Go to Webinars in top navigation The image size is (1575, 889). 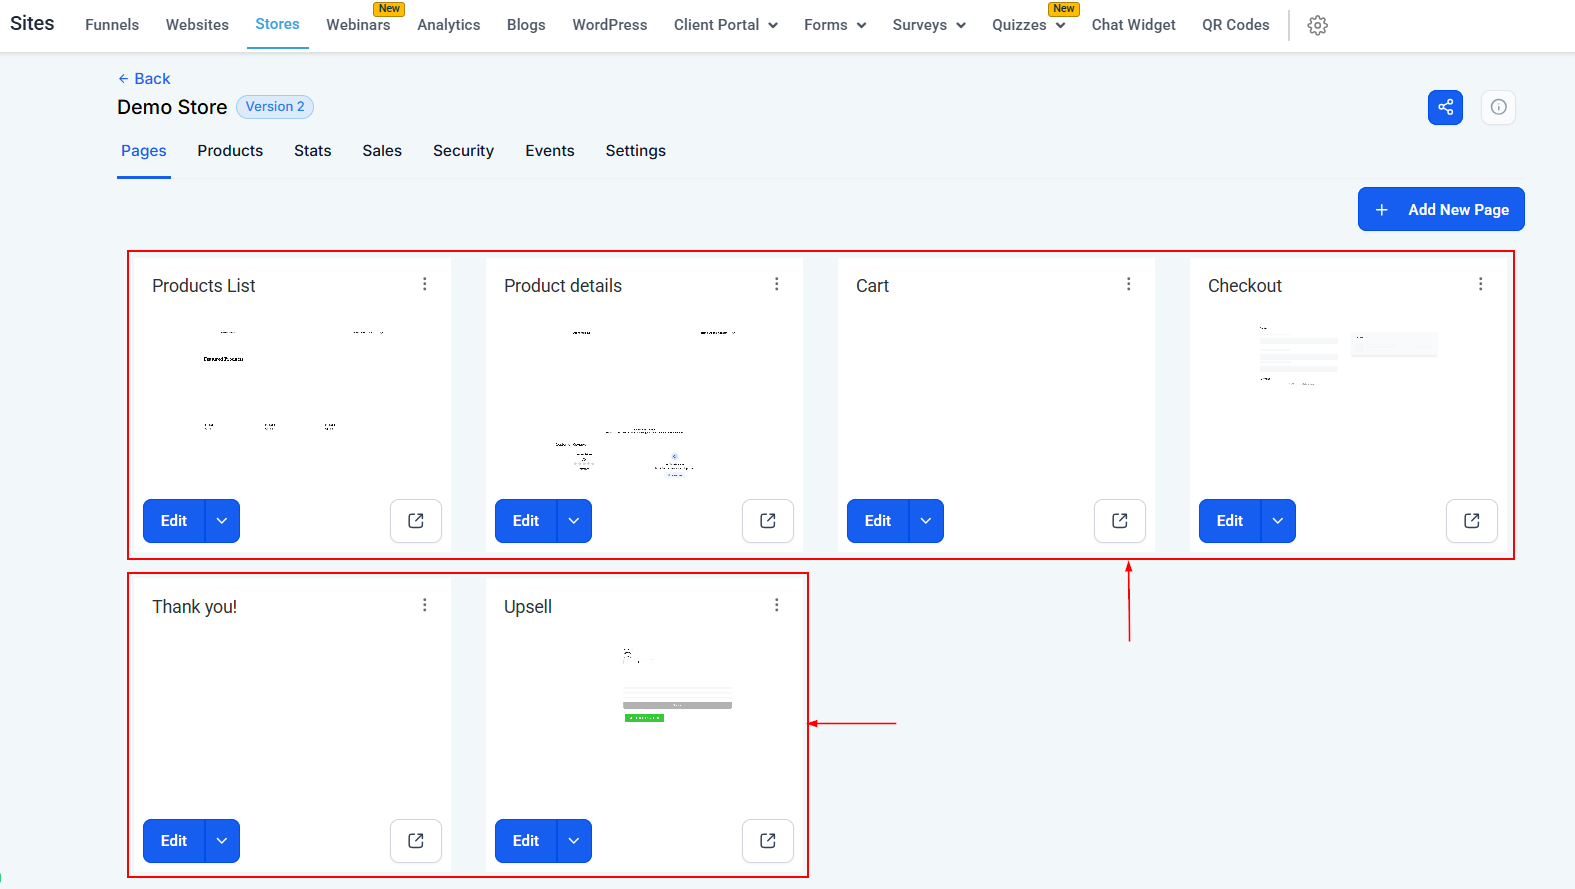coord(358,25)
